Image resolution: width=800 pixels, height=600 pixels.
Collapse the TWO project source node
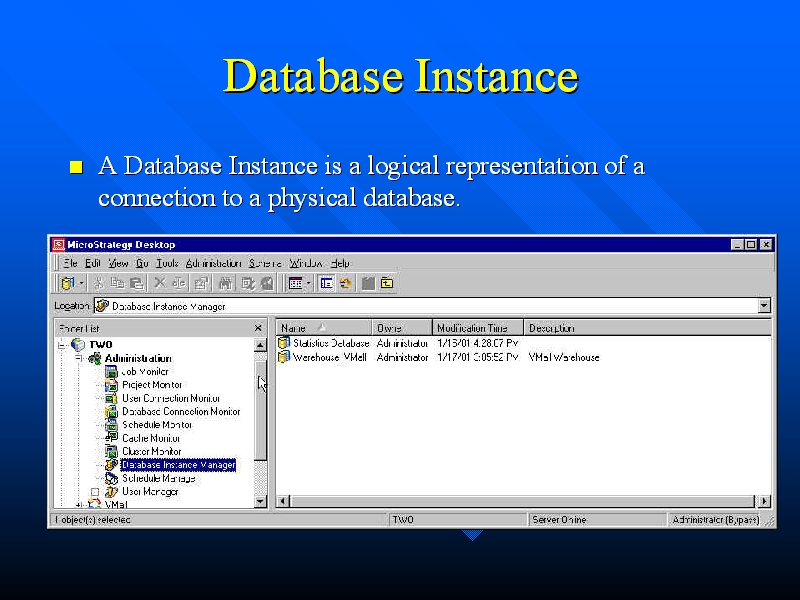[x=61, y=345]
